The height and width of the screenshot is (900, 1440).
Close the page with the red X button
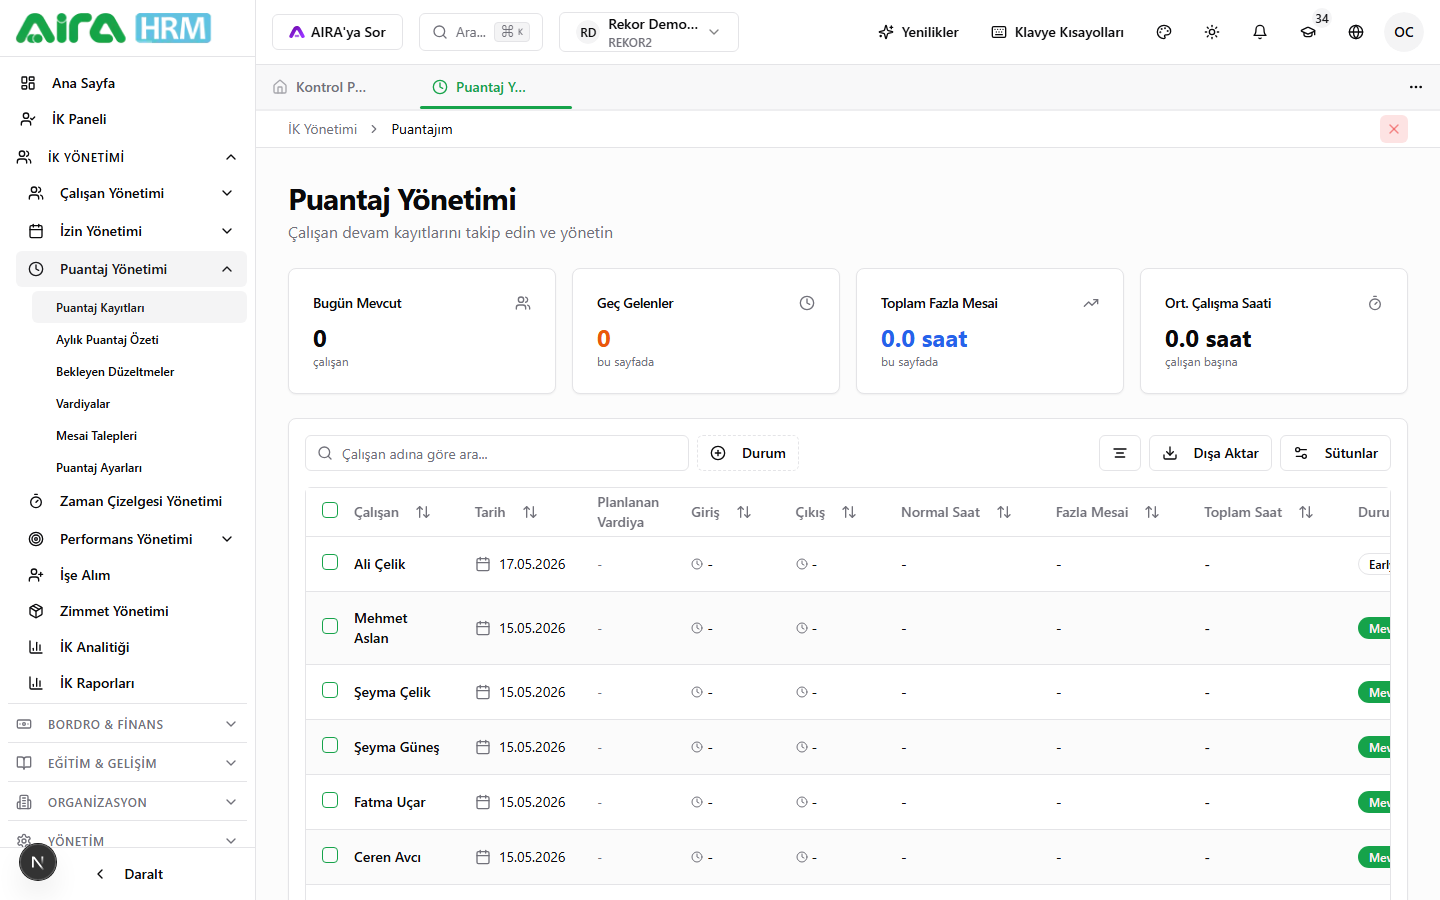tap(1394, 129)
